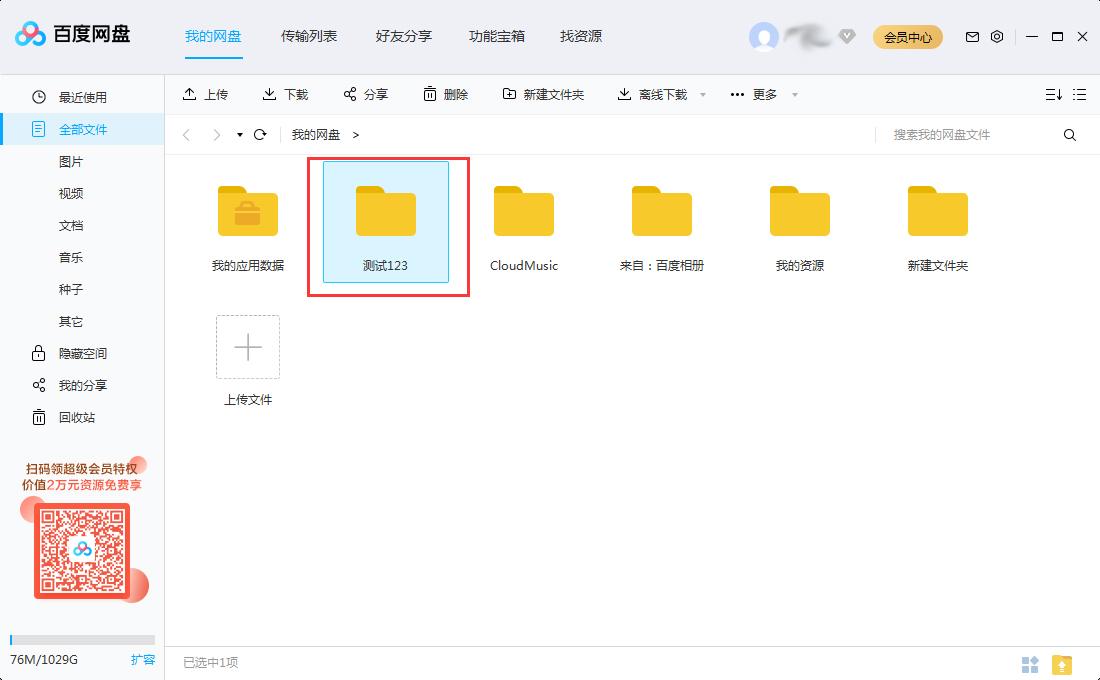Click the 删除 delete toolbar button
Image resolution: width=1100 pixels, height=680 pixels.
(445, 94)
